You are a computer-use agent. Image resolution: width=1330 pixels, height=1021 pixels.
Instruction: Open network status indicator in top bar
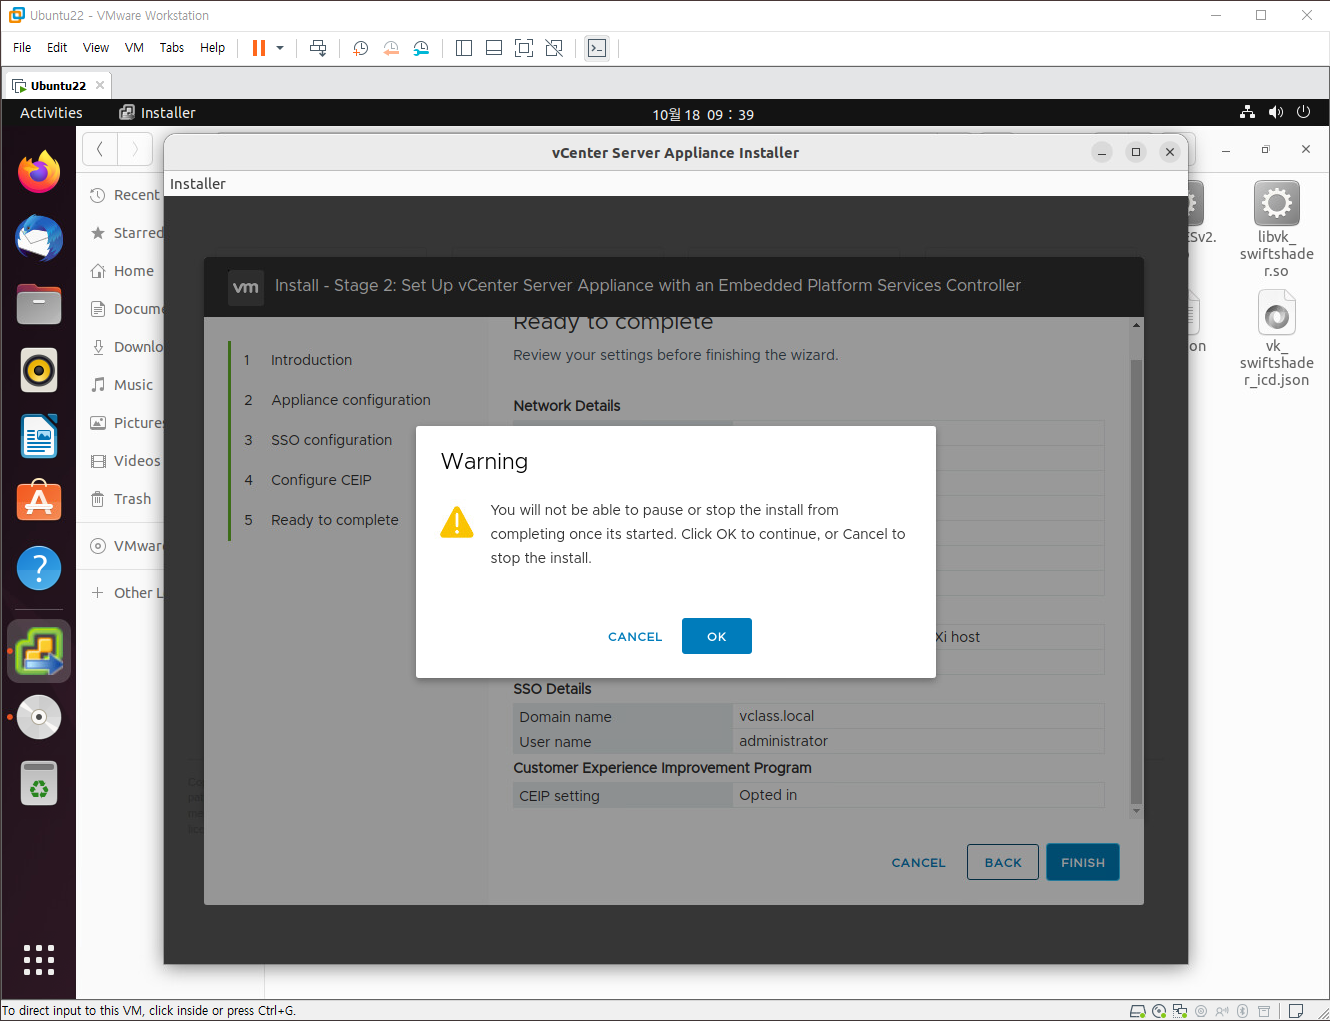(1247, 112)
